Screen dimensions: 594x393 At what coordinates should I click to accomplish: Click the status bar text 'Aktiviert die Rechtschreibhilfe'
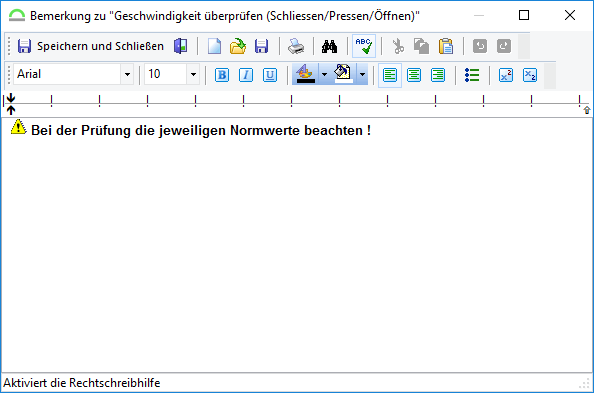coord(82,383)
